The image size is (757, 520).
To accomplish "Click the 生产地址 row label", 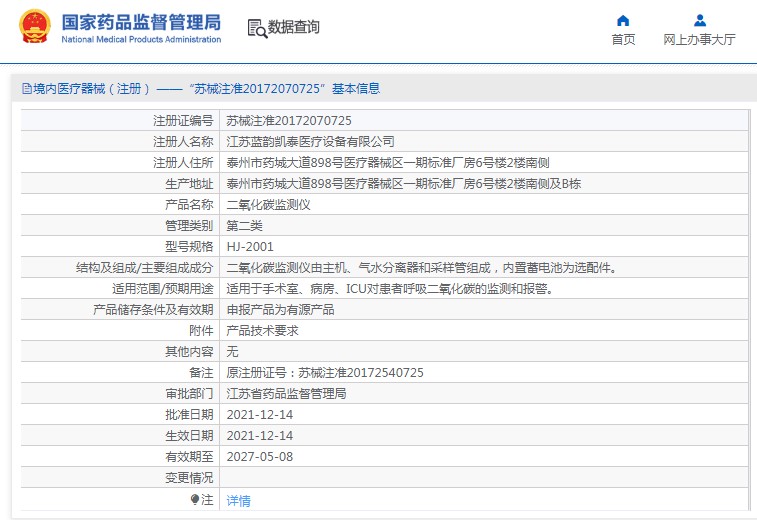I will [x=189, y=183].
